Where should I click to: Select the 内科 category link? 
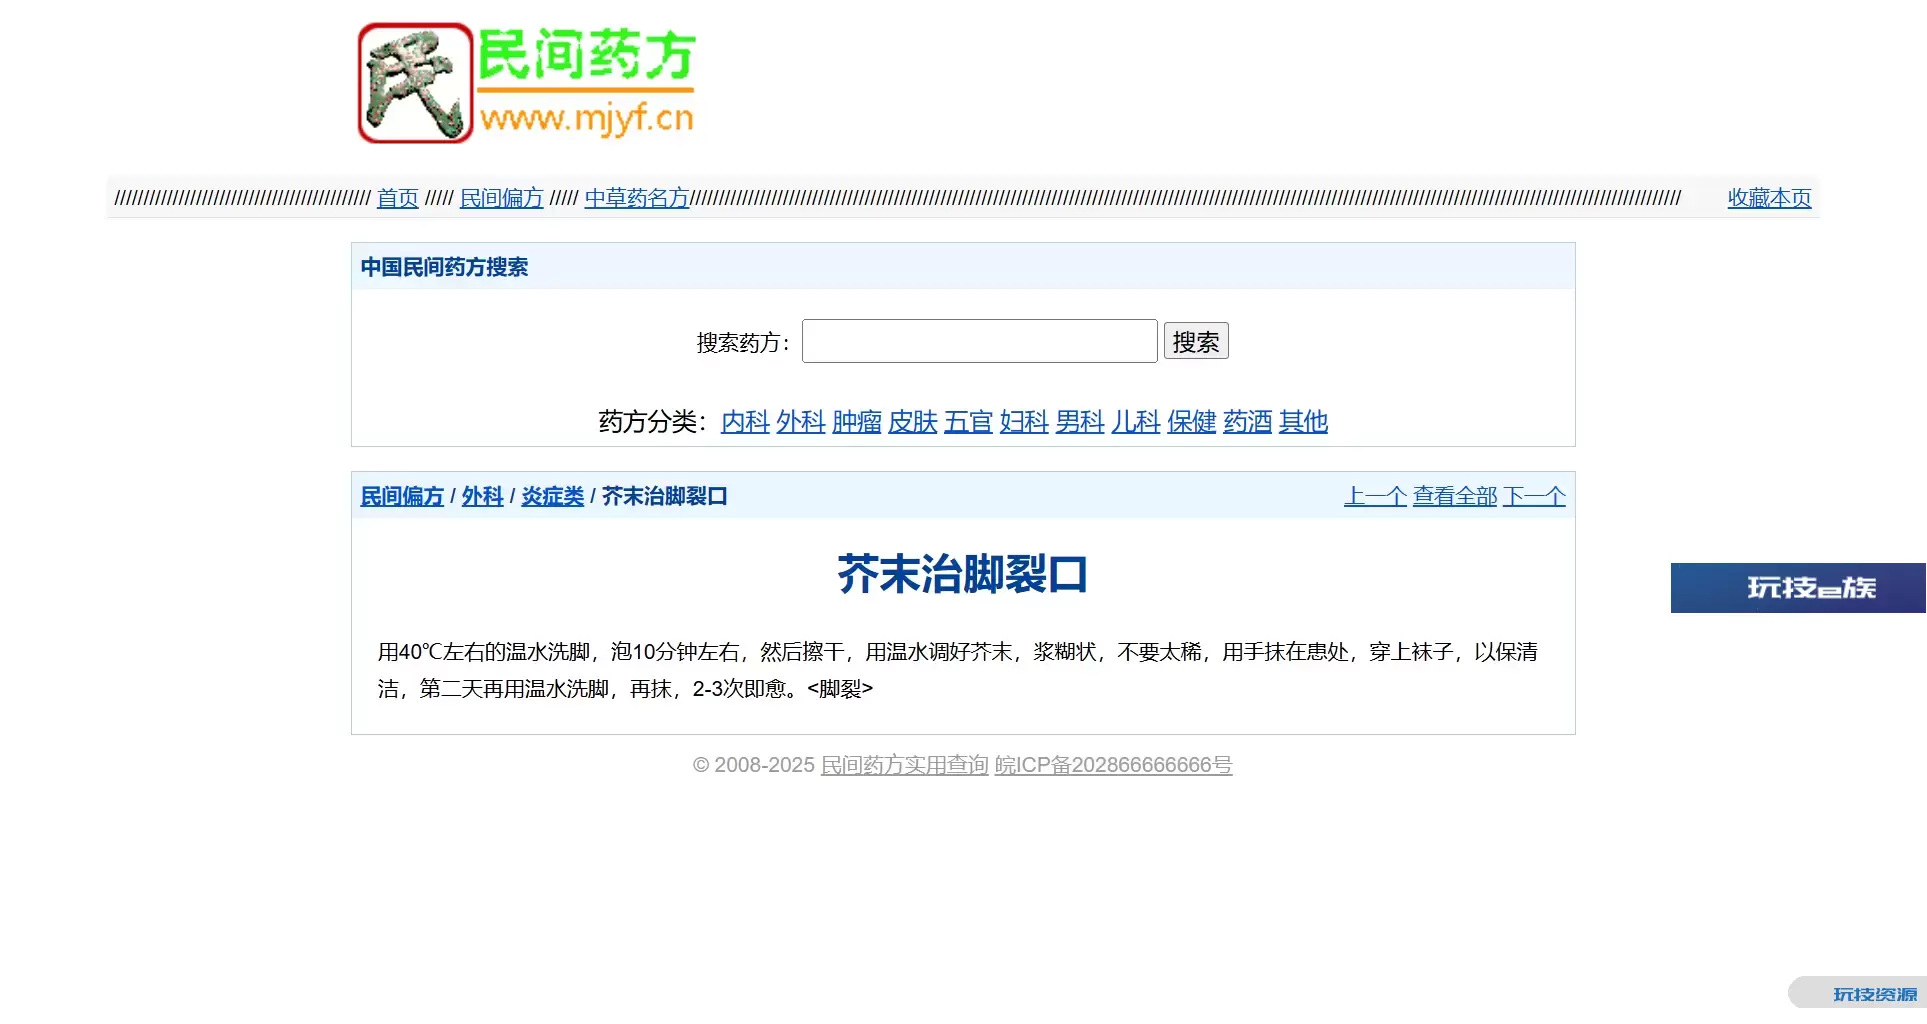[745, 422]
